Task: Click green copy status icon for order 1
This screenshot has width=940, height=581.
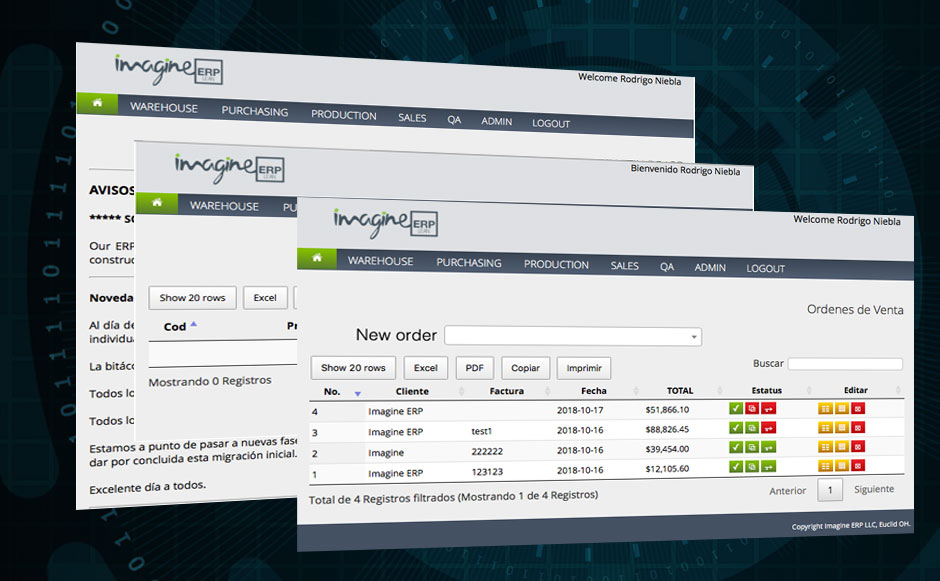Action: tap(752, 466)
